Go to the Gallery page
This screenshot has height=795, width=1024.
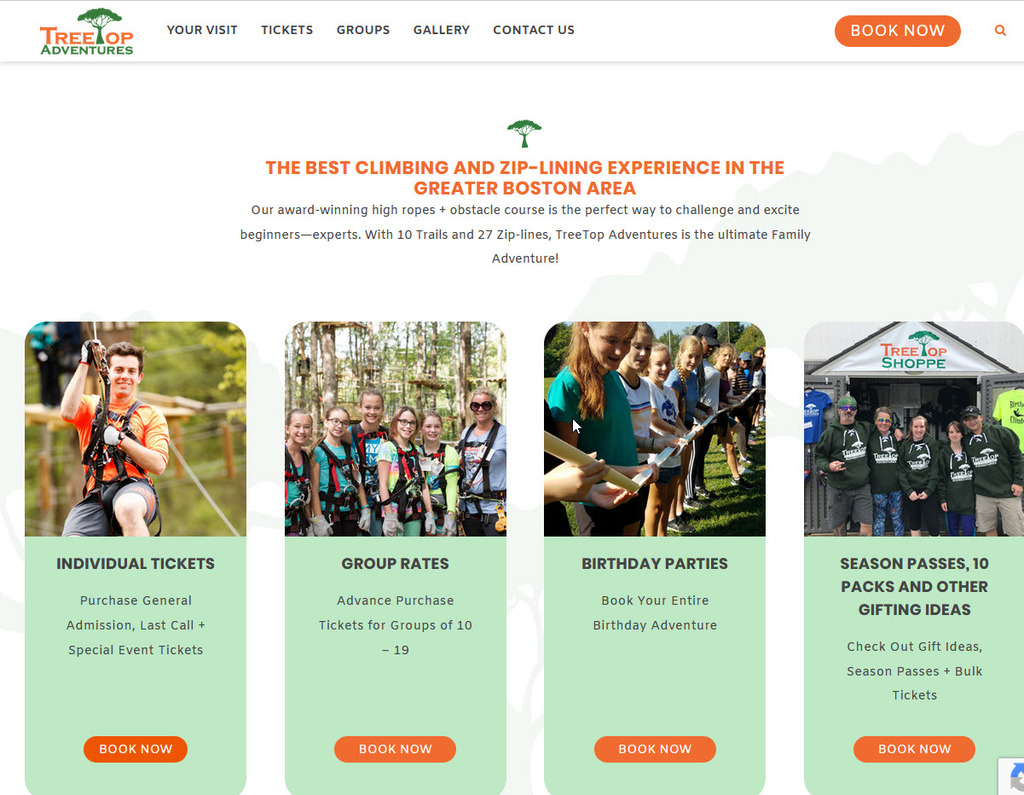pyautogui.click(x=441, y=30)
